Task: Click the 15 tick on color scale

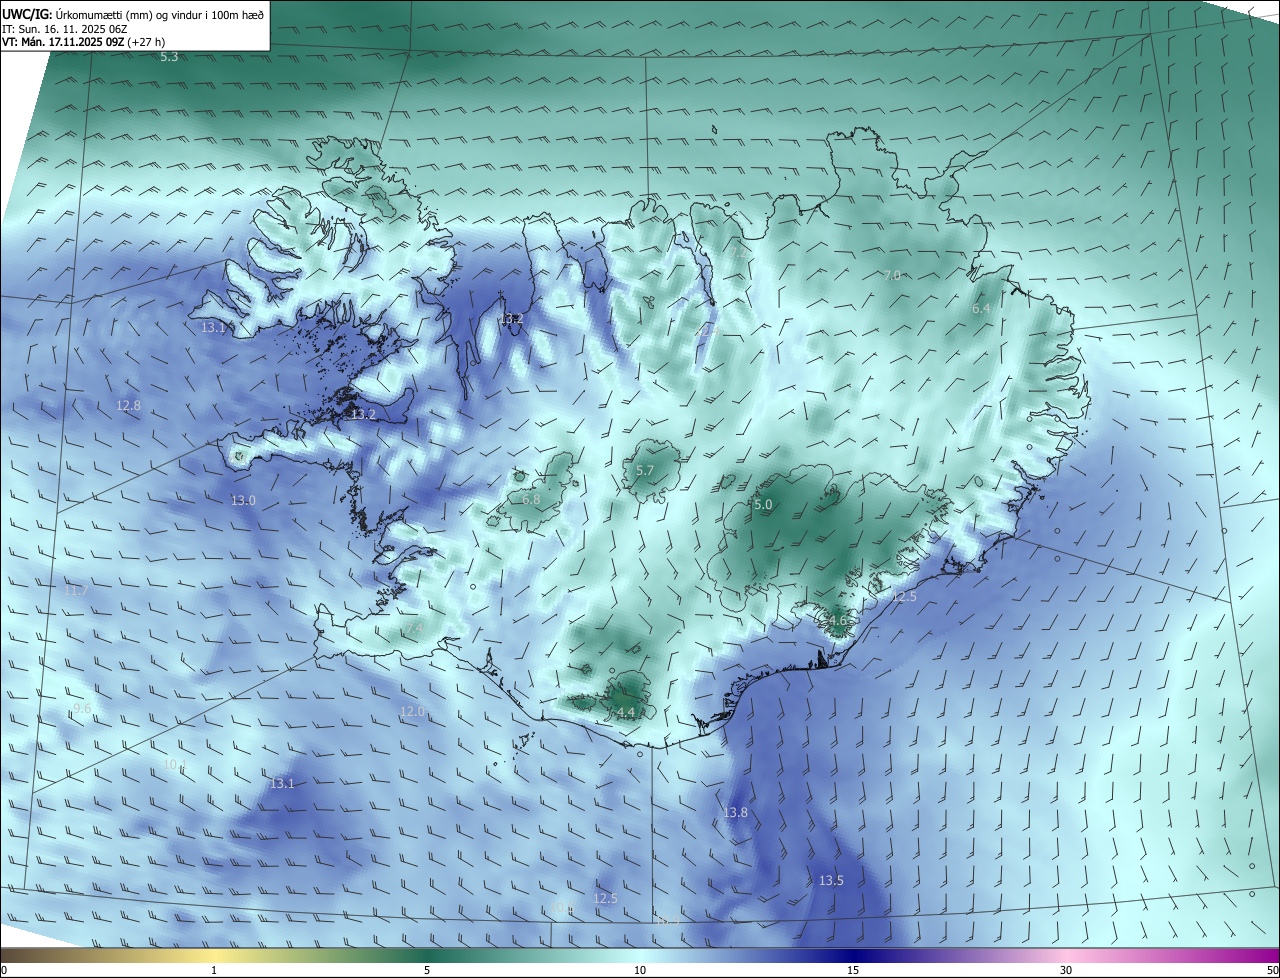Action: tap(853, 970)
